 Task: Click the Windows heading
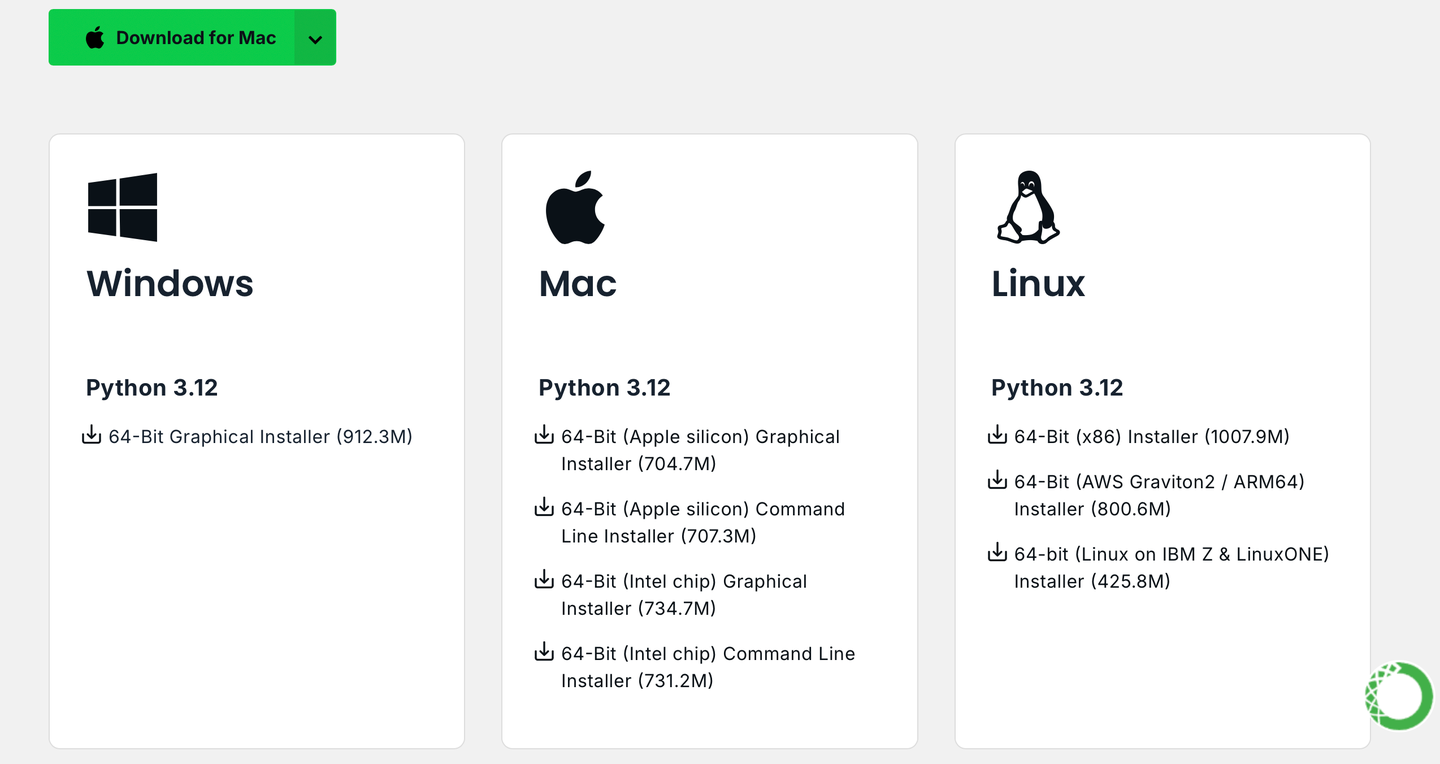click(x=170, y=283)
